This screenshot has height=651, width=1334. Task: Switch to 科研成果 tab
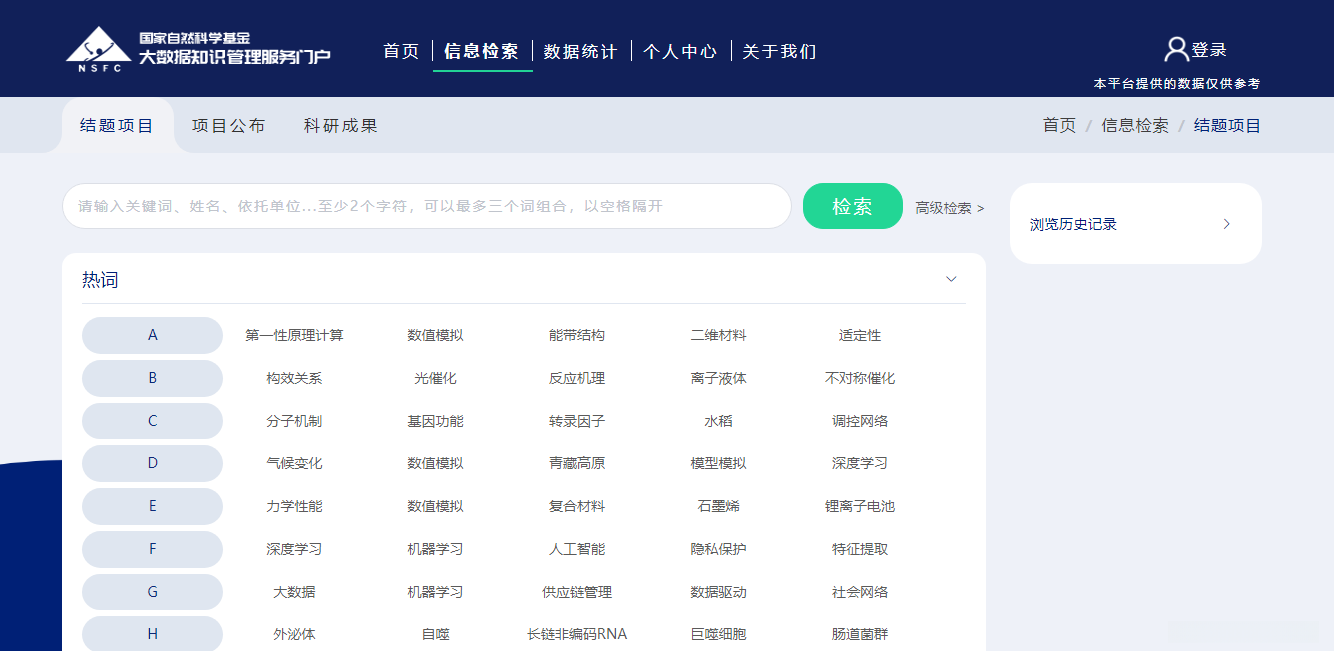click(x=341, y=126)
